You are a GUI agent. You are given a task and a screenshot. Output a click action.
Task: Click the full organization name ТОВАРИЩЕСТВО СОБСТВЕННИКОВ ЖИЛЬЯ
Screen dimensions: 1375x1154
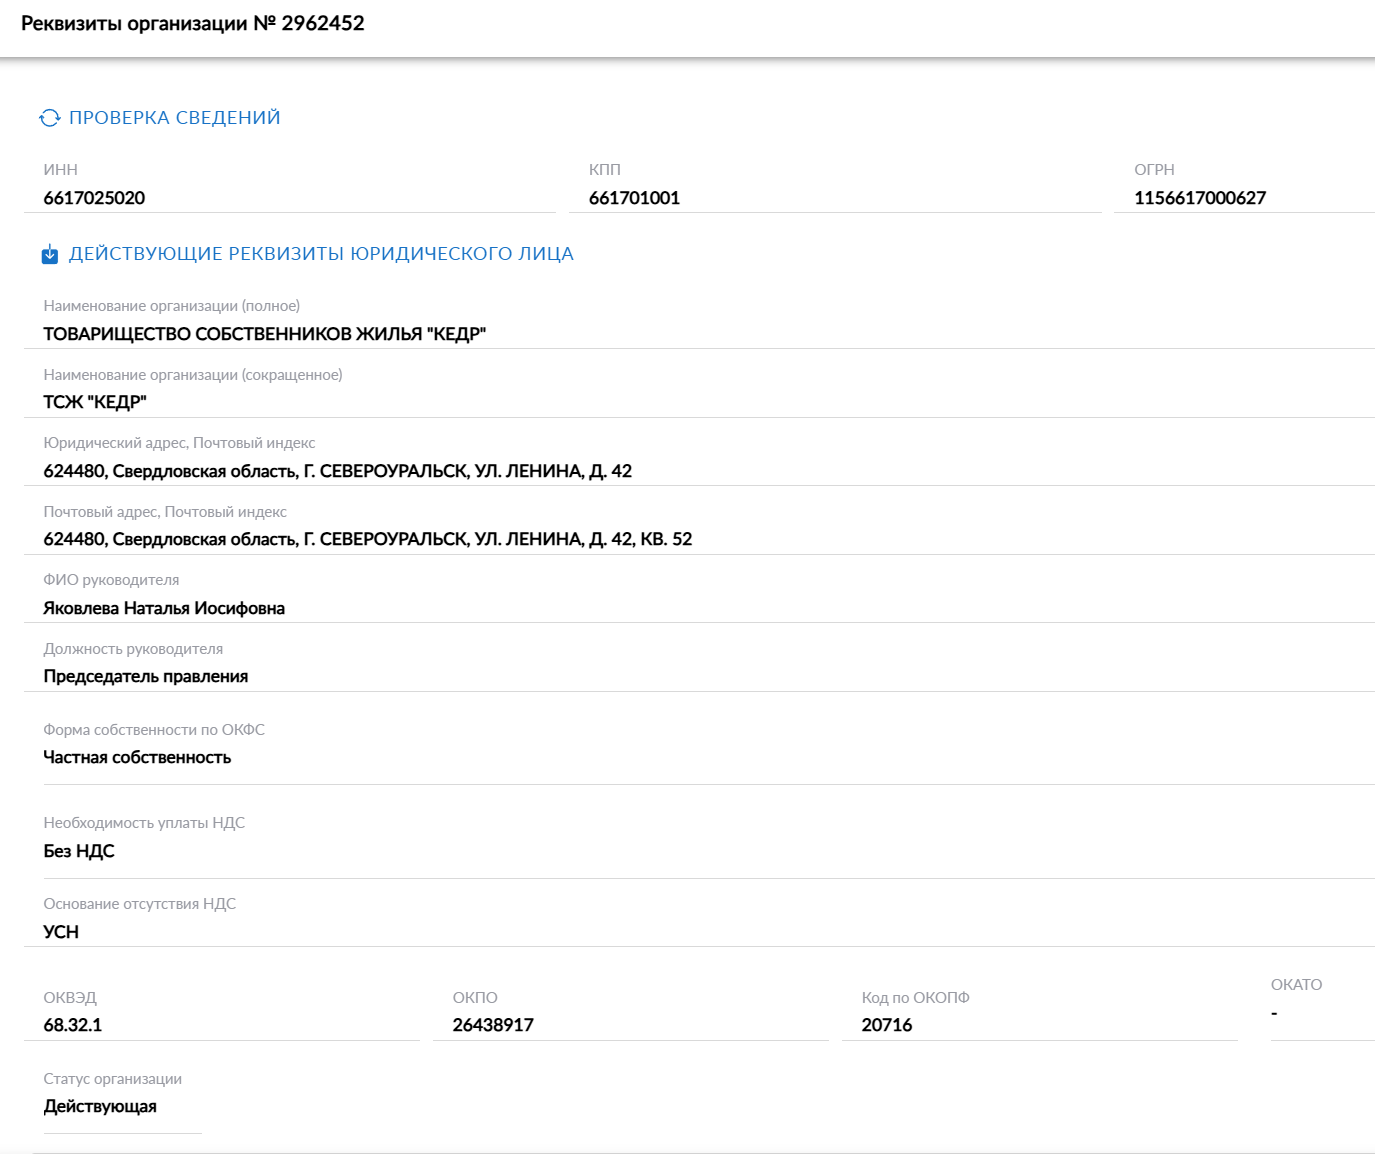click(265, 334)
